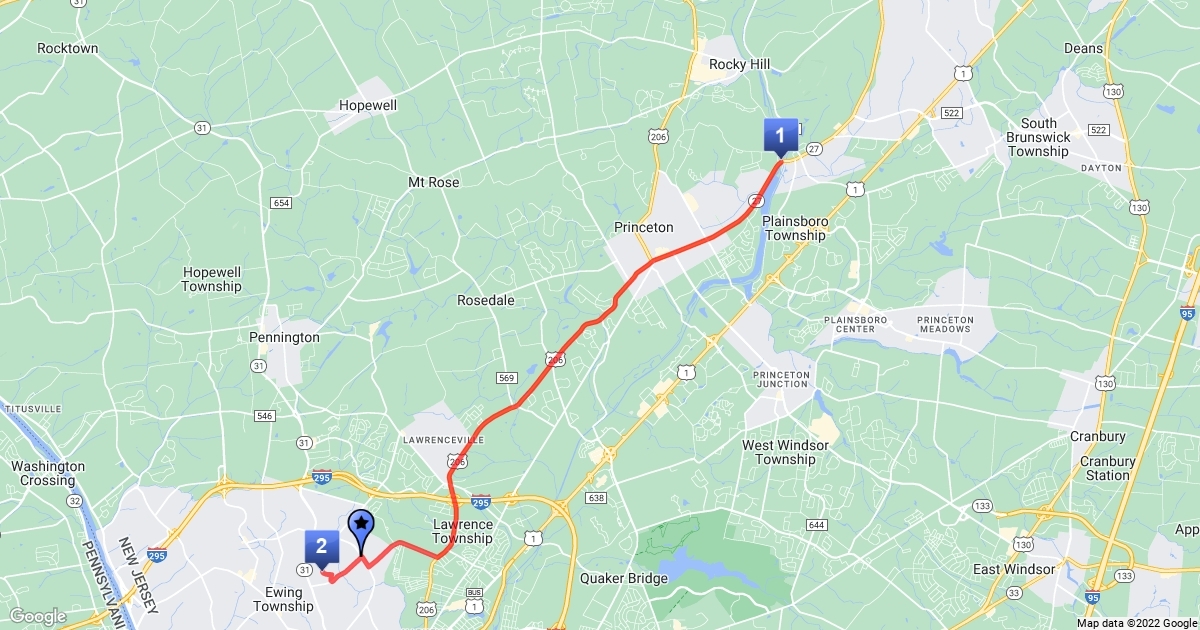The height and width of the screenshot is (630, 1200).
Task: Click the route 569 road shield
Action: tap(506, 377)
